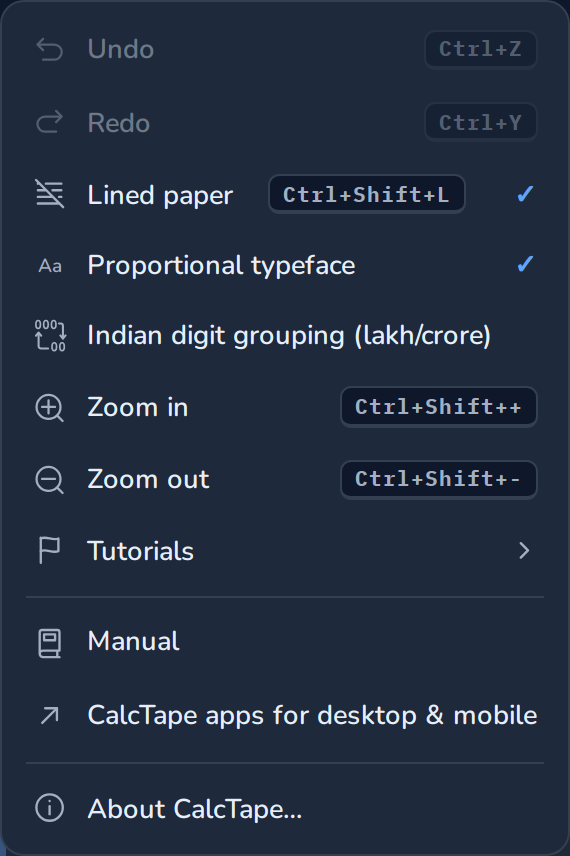Open CalcTape apps for desktop & mobile link
This screenshot has width=570, height=856.
point(285,715)
